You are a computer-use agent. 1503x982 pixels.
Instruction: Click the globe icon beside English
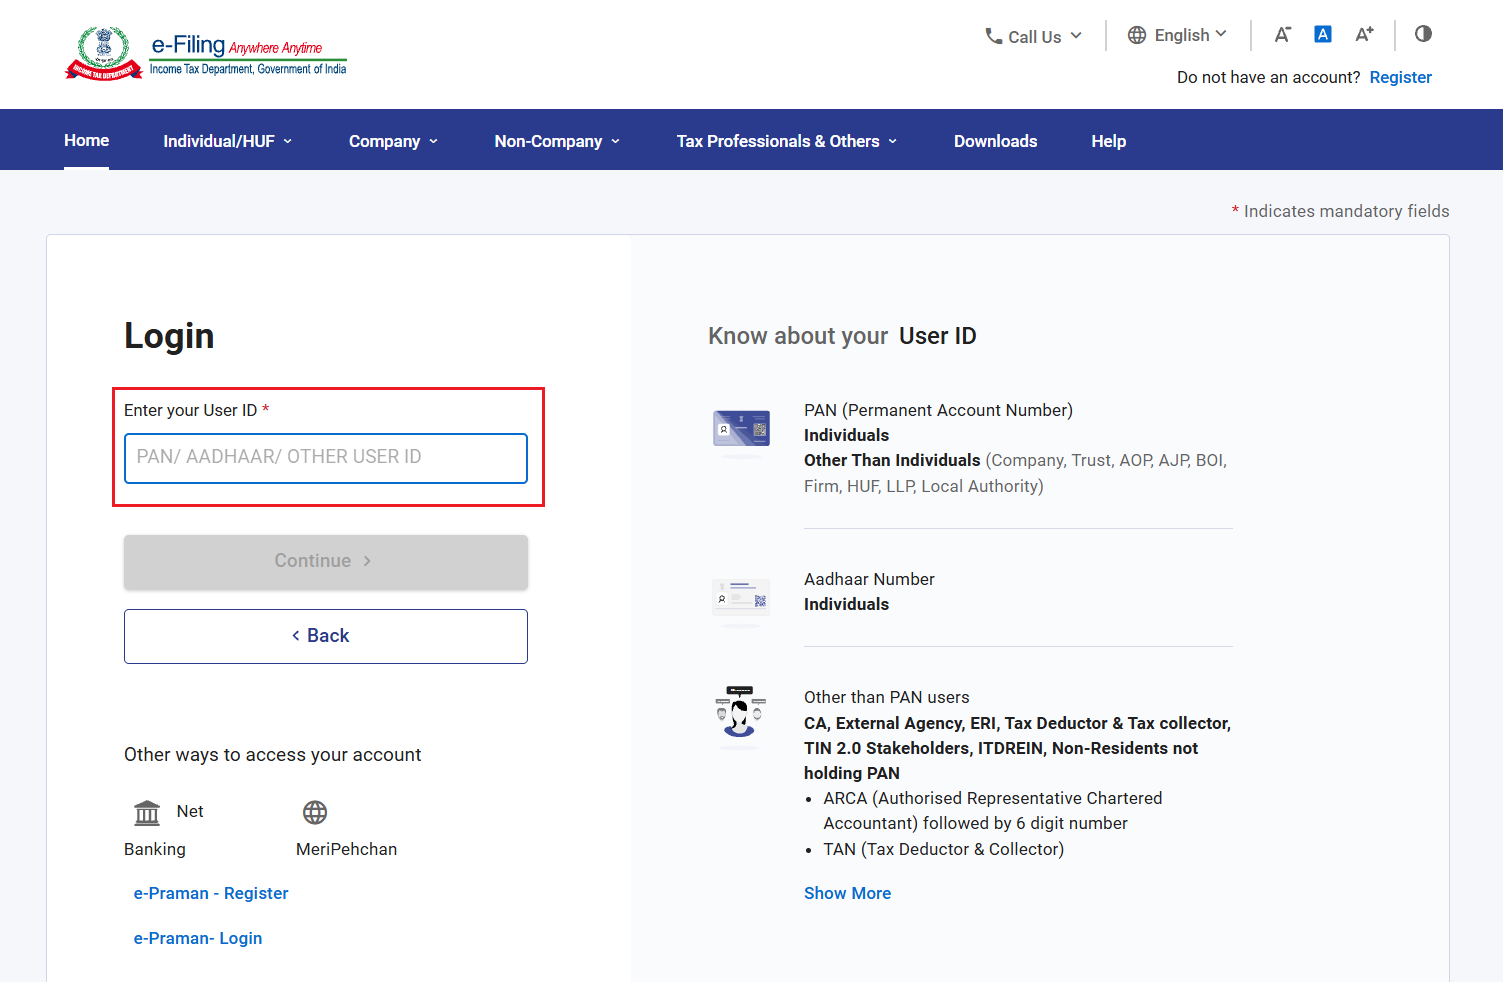pos(1137,35)
